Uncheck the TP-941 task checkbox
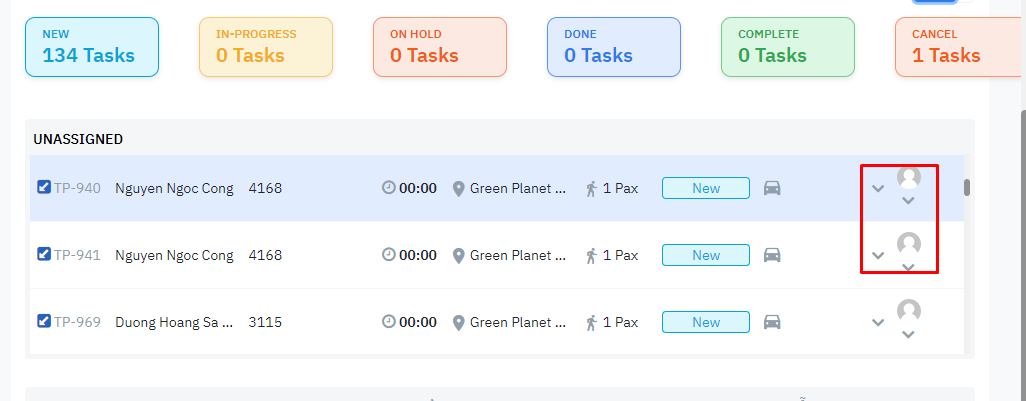1026x401 pixels. pos(44,254)
